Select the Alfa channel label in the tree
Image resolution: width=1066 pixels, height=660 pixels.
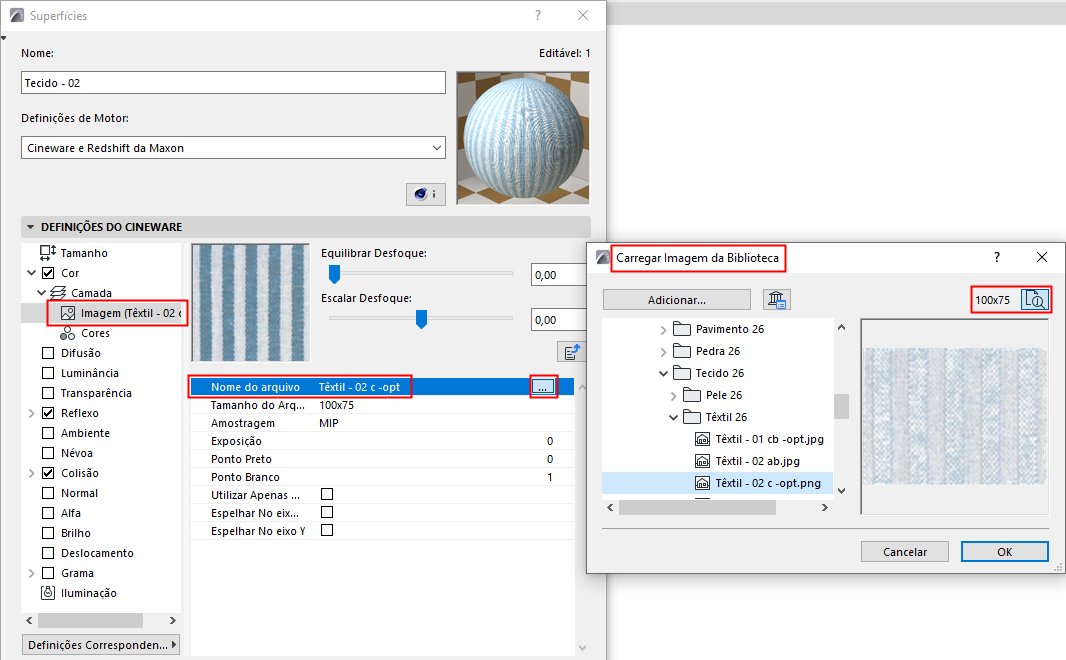point(71,513)
